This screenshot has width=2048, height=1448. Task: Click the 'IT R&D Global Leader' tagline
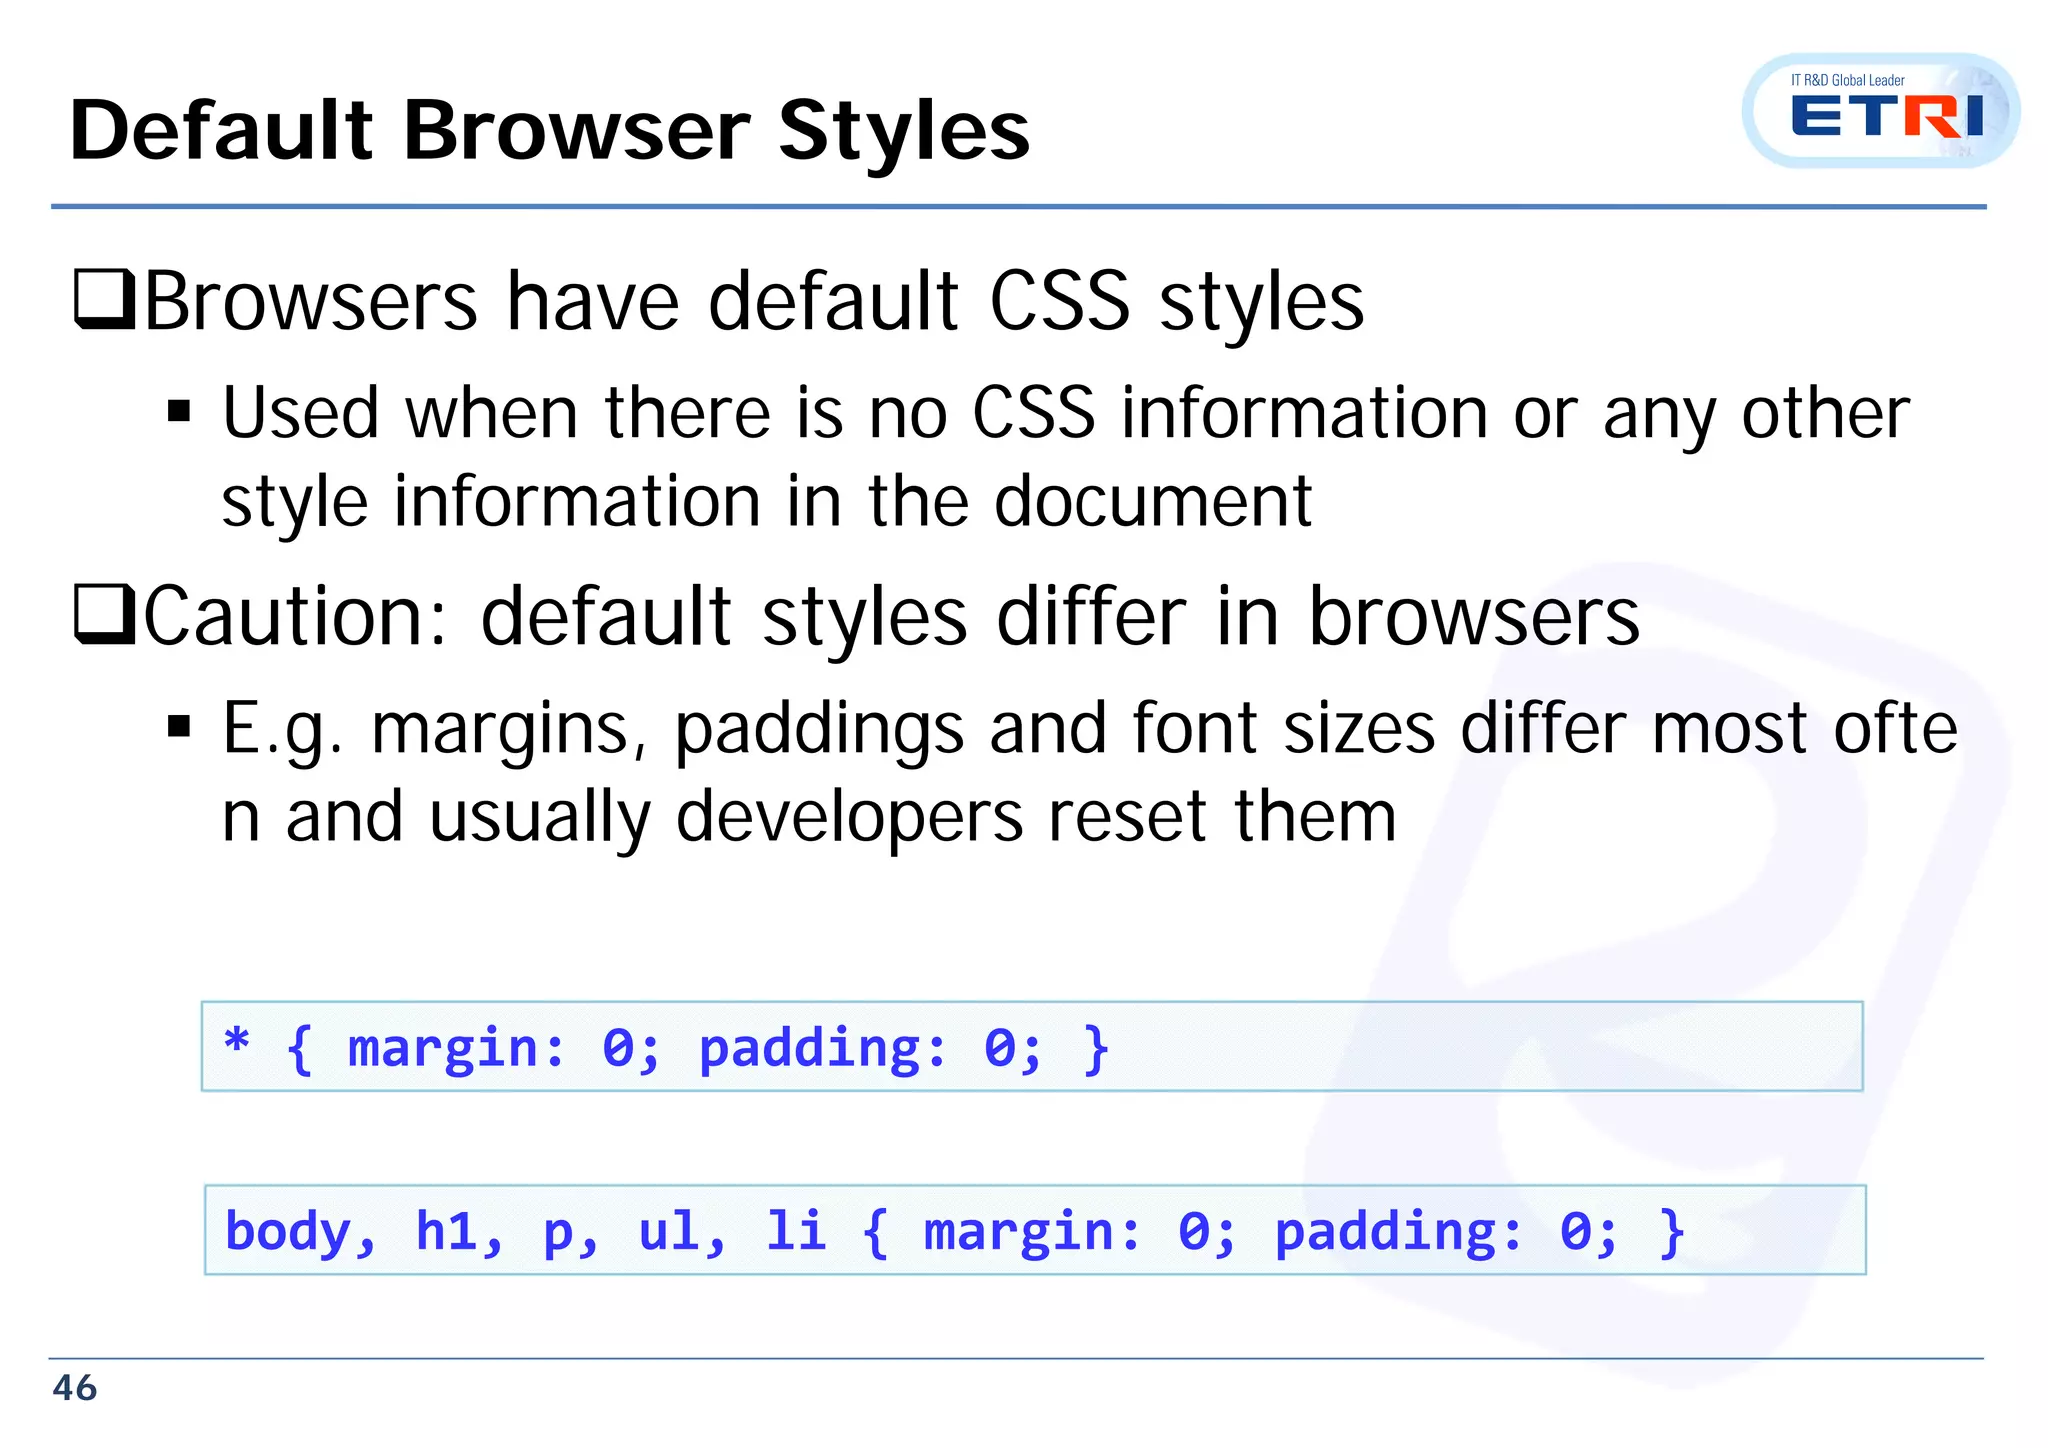(x=1848, y=80)
